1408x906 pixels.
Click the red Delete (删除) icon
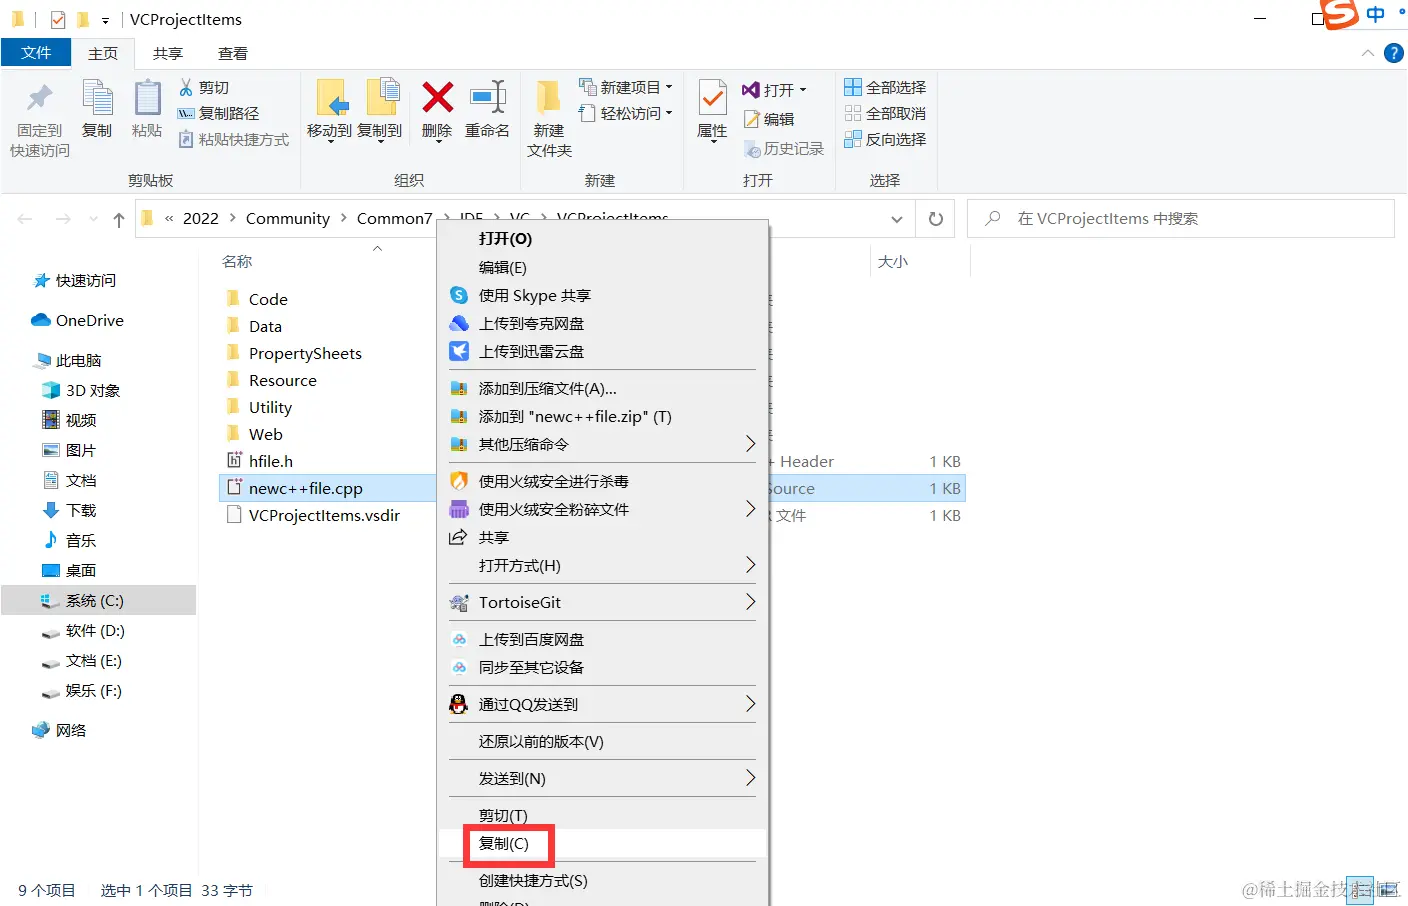point(437,98)
